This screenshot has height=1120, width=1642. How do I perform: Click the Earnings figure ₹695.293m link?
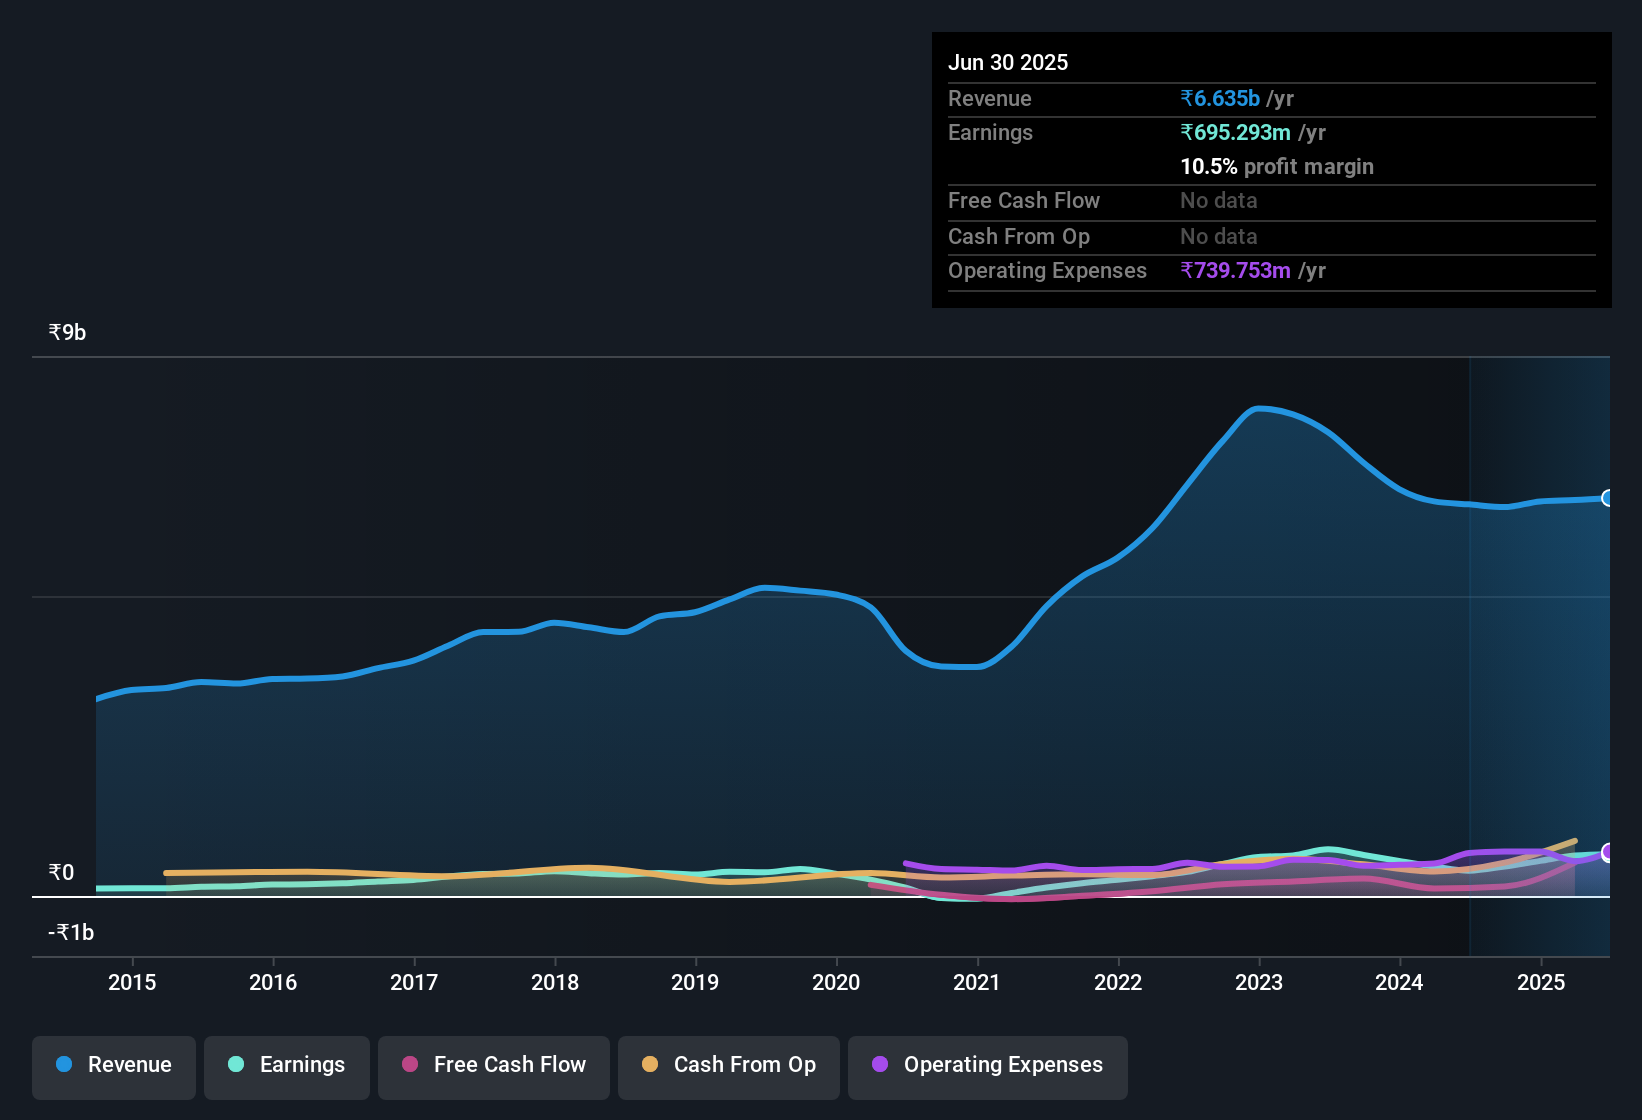point(1235,132)
